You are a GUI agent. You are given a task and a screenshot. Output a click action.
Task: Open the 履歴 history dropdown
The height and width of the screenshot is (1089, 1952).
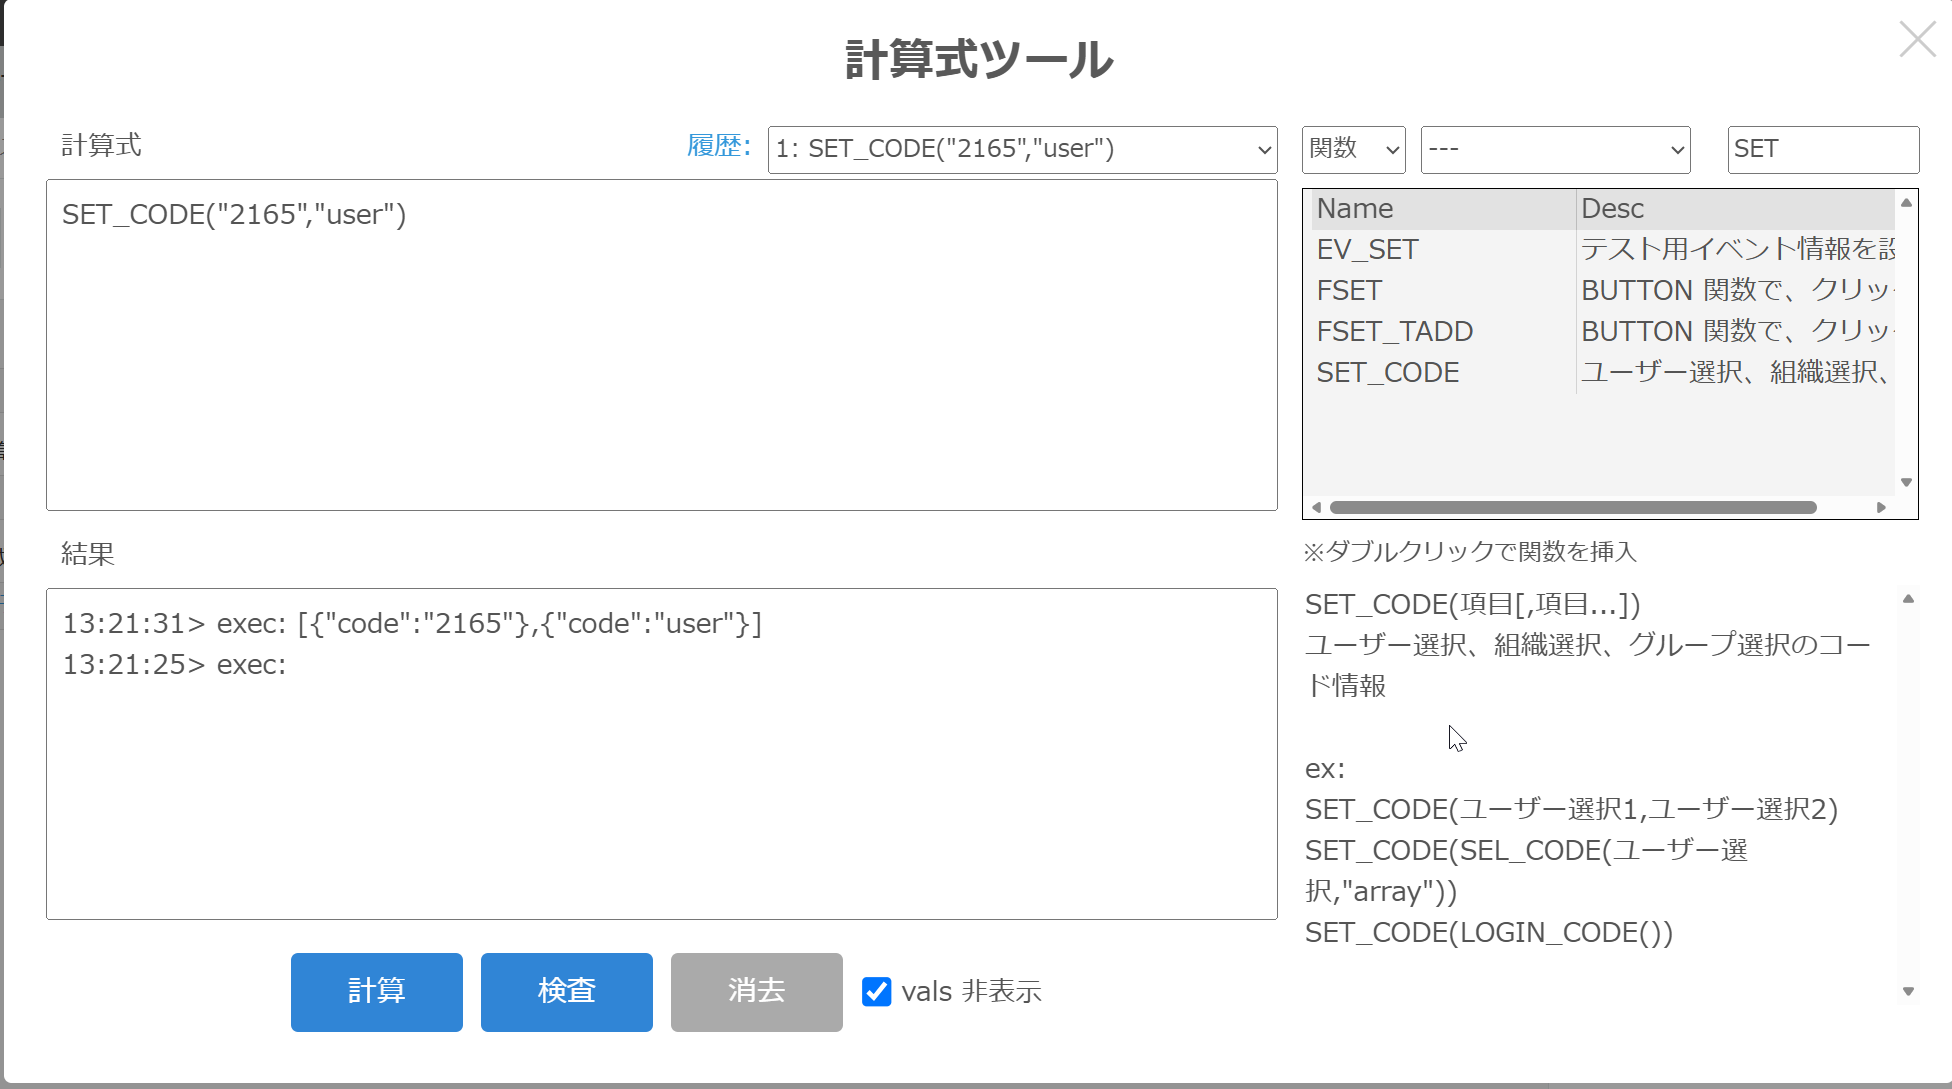coord(1021,149)
